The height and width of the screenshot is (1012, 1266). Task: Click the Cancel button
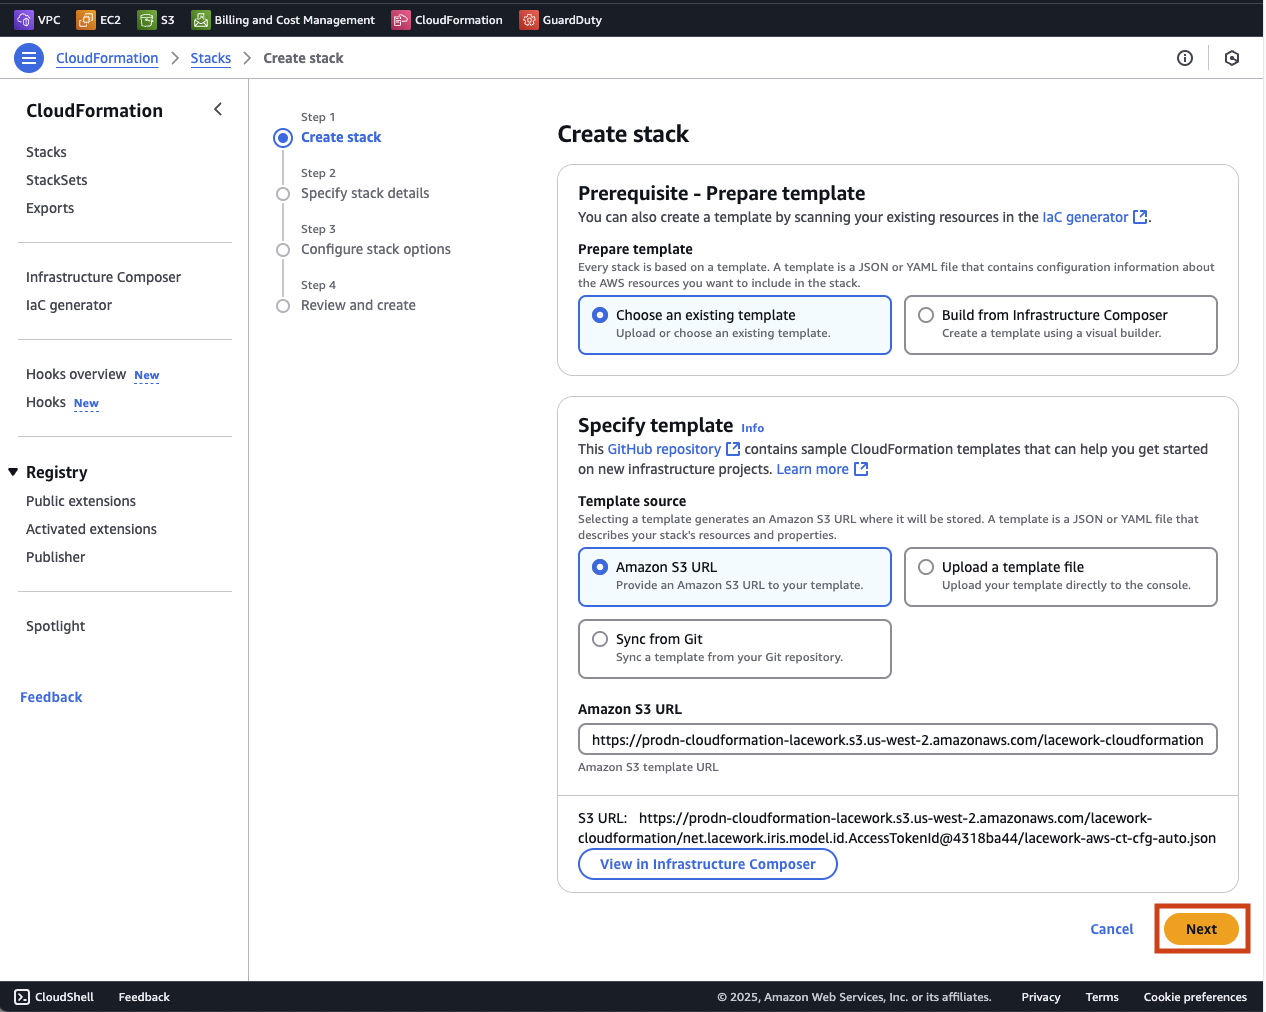1112,929
